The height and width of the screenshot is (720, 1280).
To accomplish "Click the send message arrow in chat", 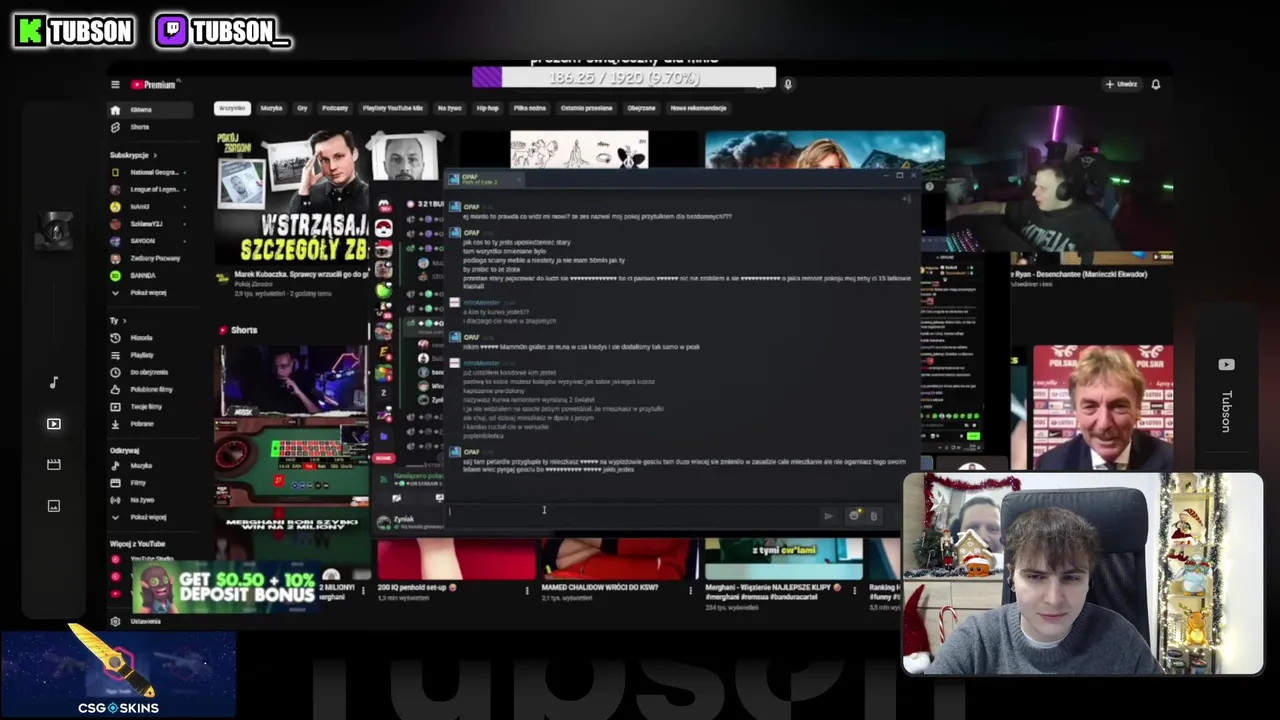I will click(828, 516).
